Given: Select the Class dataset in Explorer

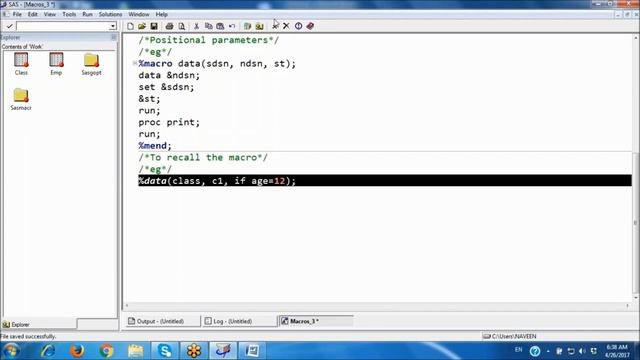Looking at the screenshot, I should (x=21, y=64).
